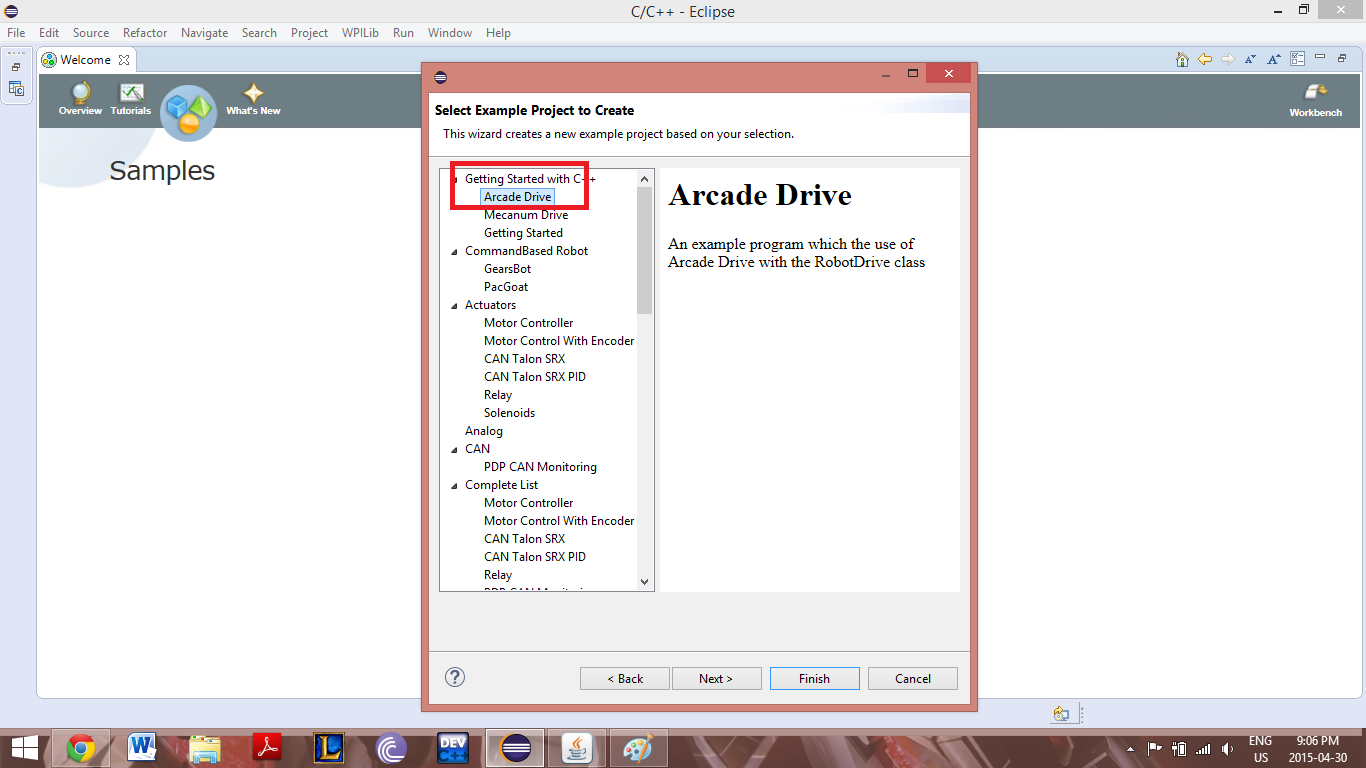Select the GearsBot example
This screenshot has width=1366, height=768.
(x=507, y=269)
